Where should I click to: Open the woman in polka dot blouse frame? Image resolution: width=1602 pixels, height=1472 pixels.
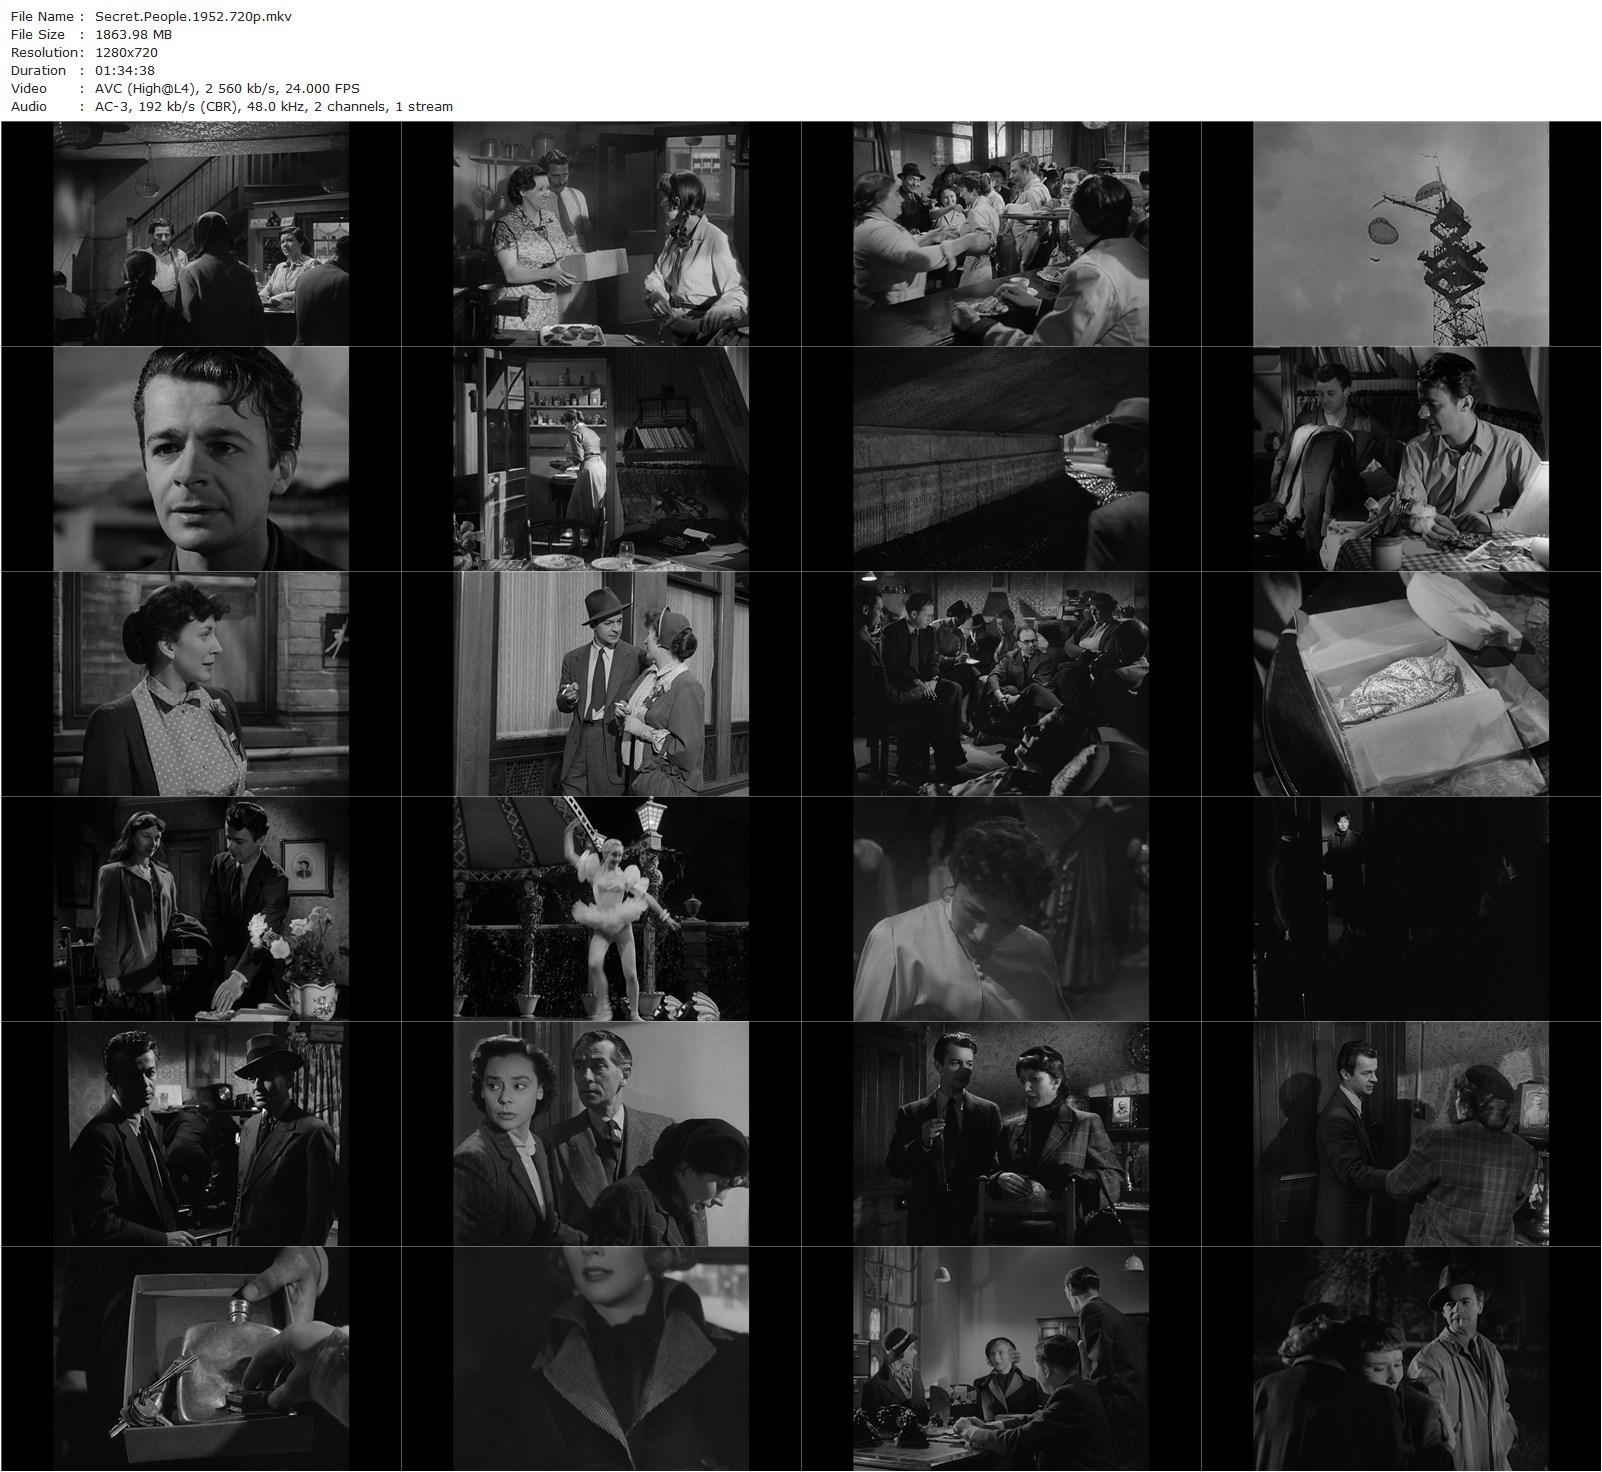pos(200,684)
